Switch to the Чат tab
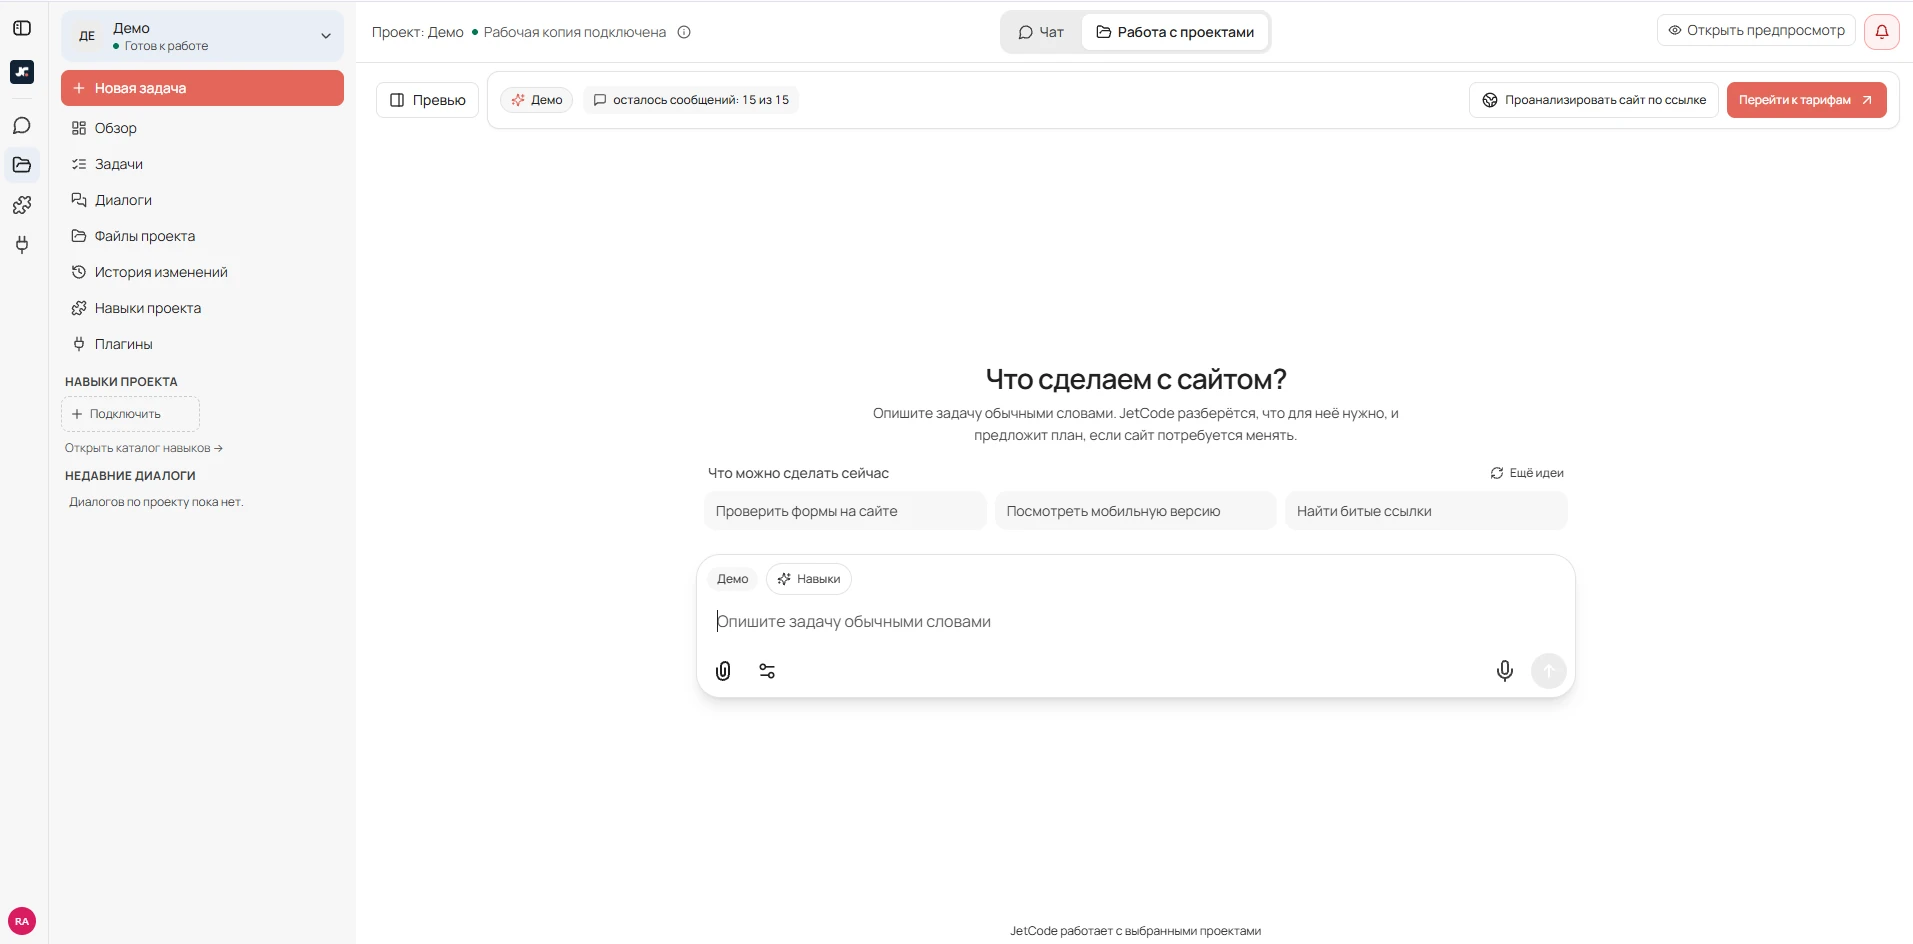Screen dimensions: 1913x944 tap(1041, 32)
